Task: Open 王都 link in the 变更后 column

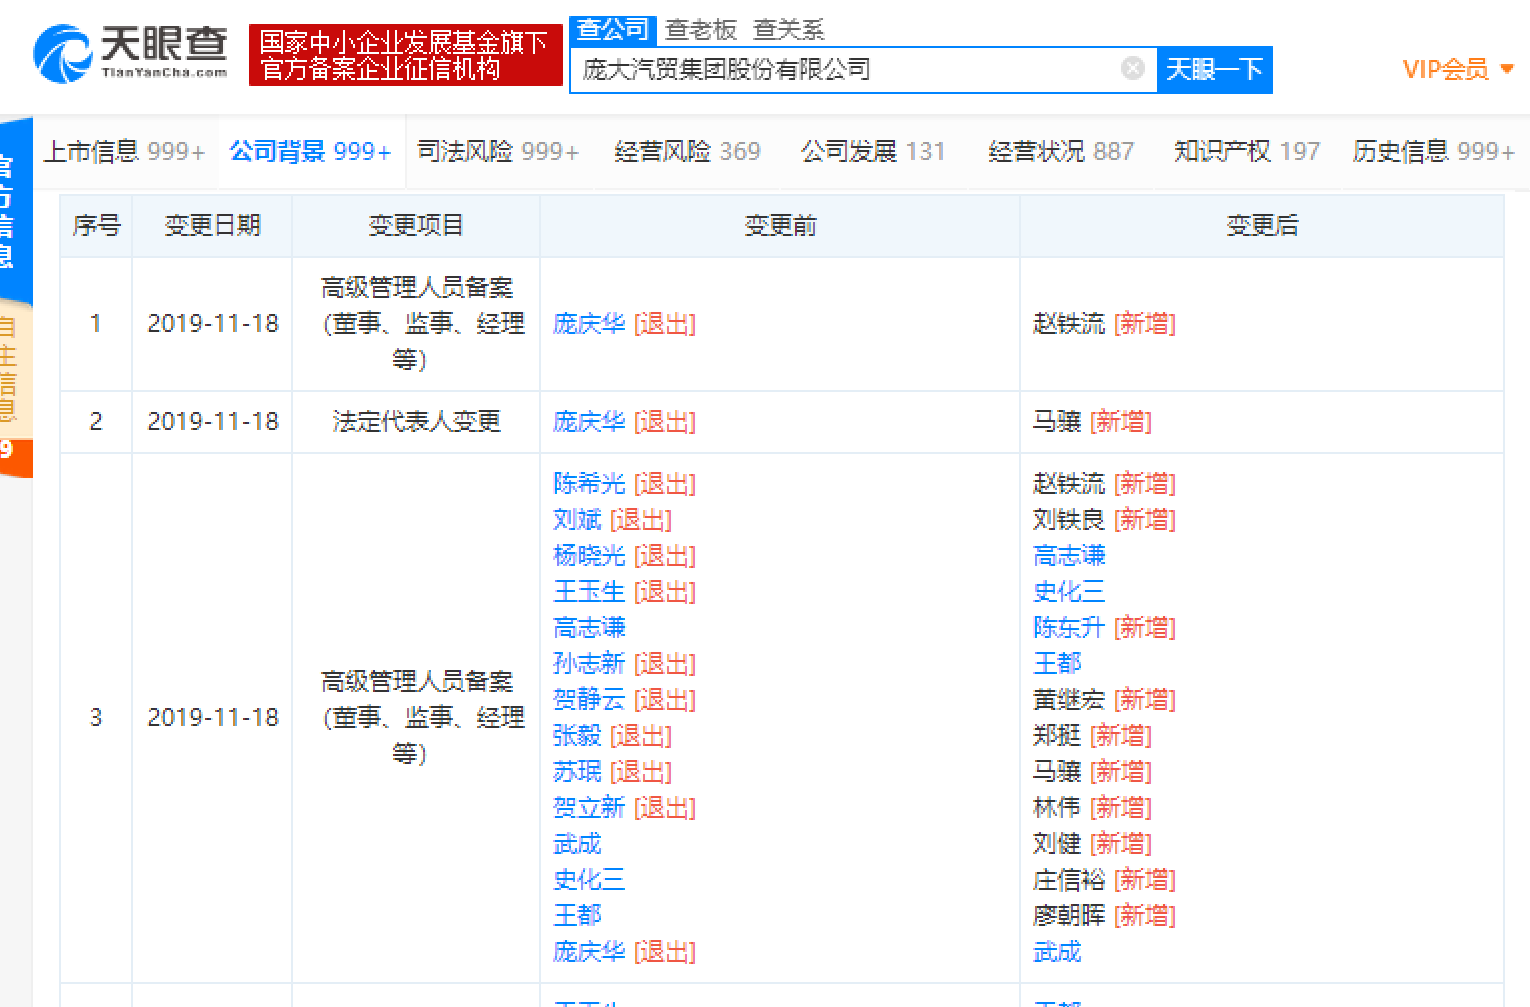Action: click(1057, 664)
